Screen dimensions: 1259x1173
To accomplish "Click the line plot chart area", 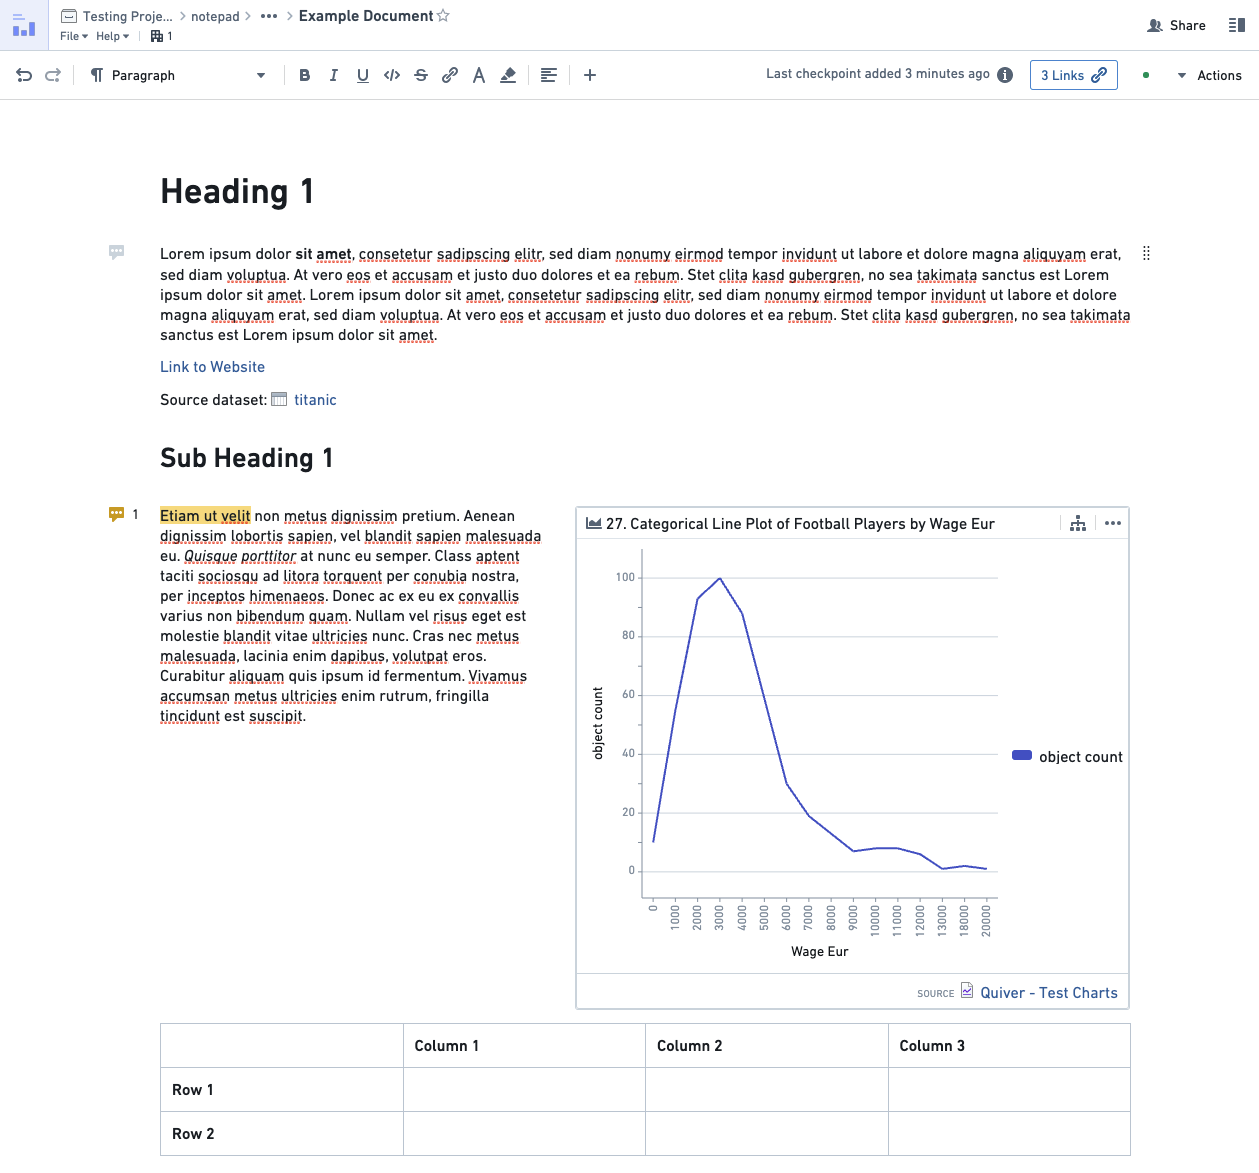I will pos(819,724).
